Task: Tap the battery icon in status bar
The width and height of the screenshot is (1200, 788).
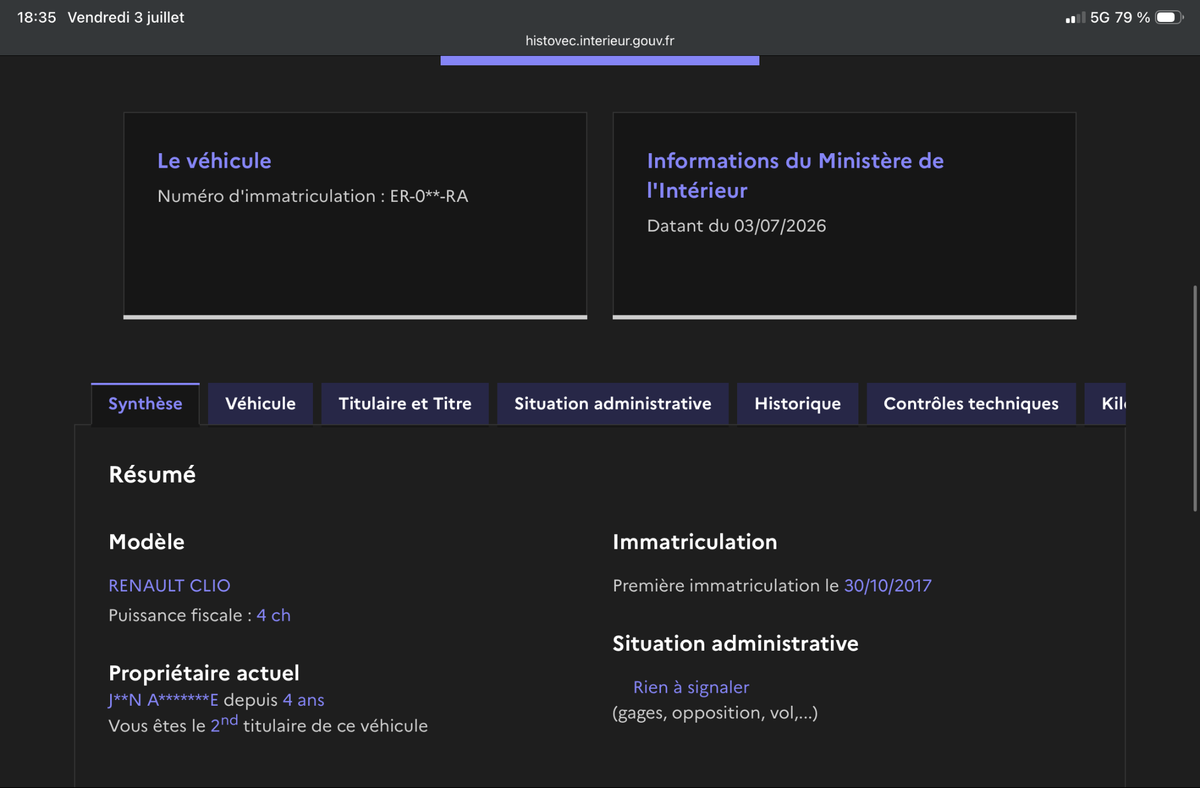Action: (x=1169, y=17)
